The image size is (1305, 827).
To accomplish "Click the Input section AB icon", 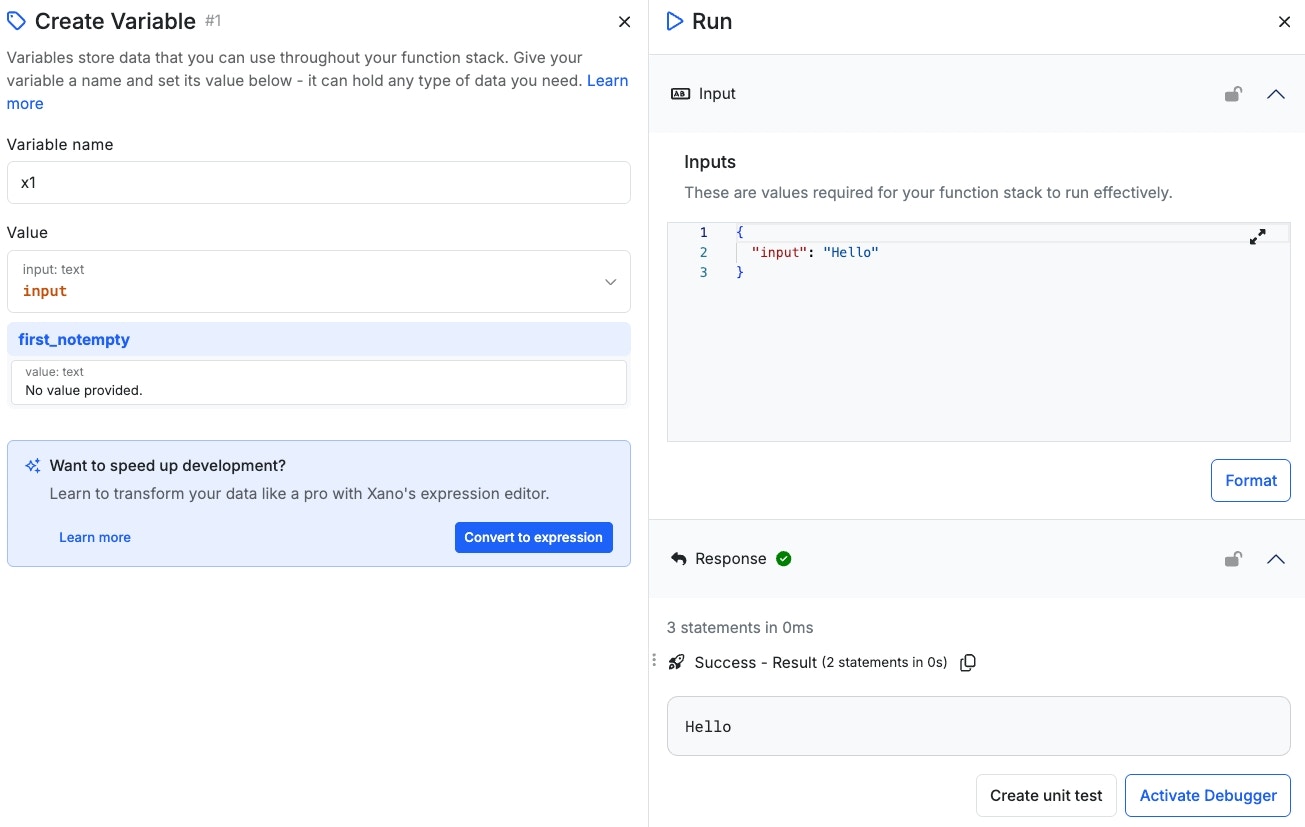I will tap(680, 94).
